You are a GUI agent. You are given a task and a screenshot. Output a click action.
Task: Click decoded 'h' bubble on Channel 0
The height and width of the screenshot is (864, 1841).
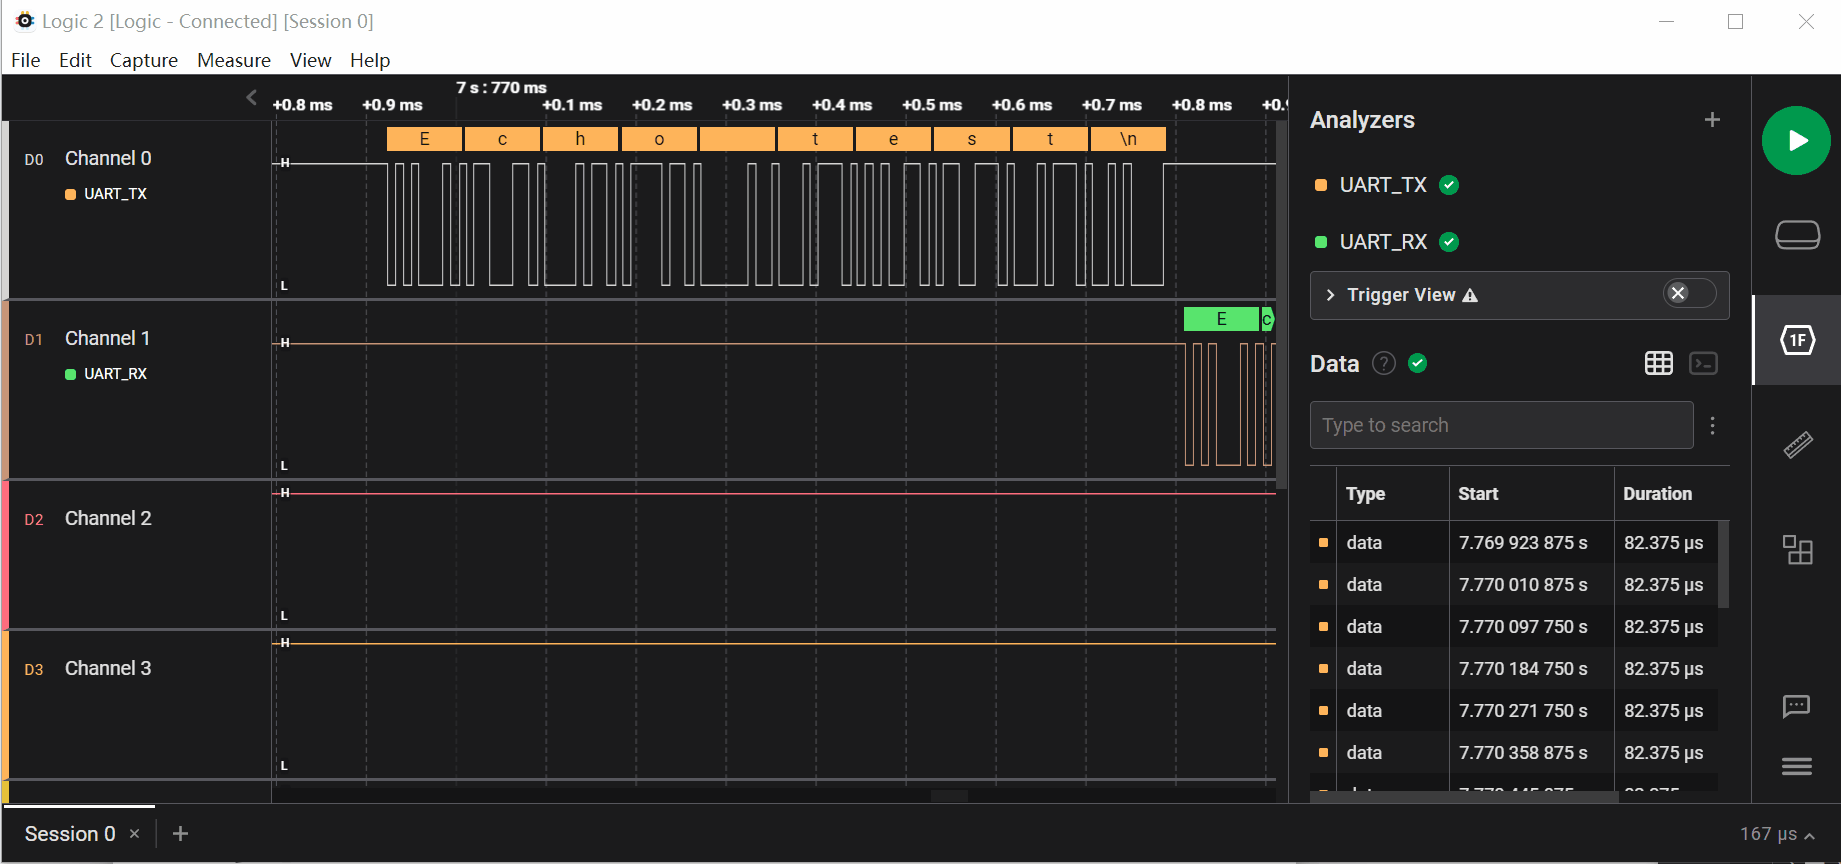pos(580,139)
